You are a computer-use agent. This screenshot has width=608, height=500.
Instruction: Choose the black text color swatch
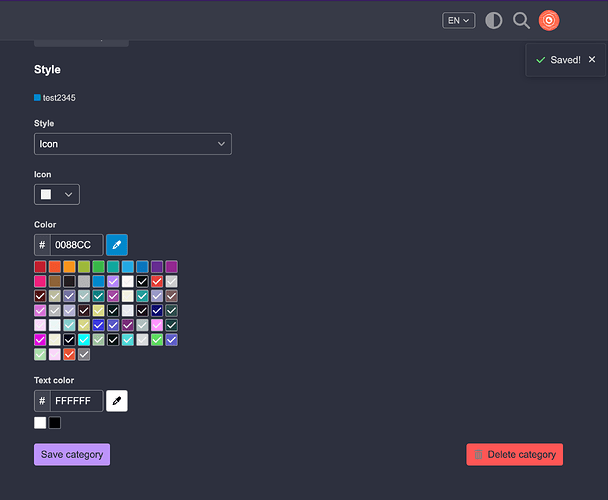(55, 422)
